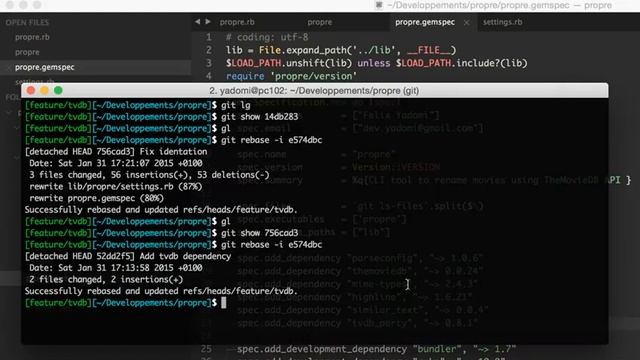
Task: Click 'rewrite propre.gemspec (80%)' line
Action: pyautogui.click(x=96, y=198)
